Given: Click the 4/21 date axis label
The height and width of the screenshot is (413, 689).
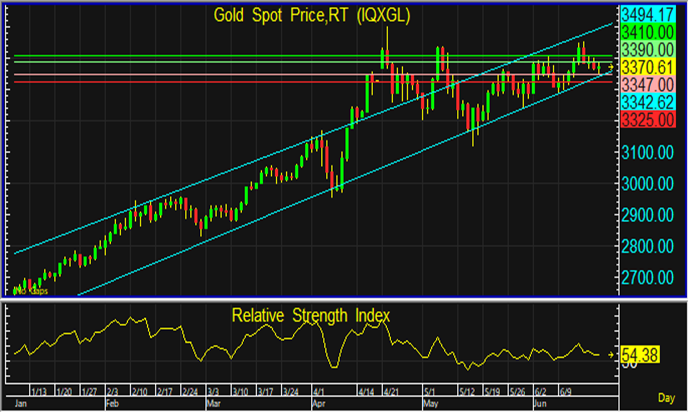Looking at the screenshot, I should [x=391, y=392].
